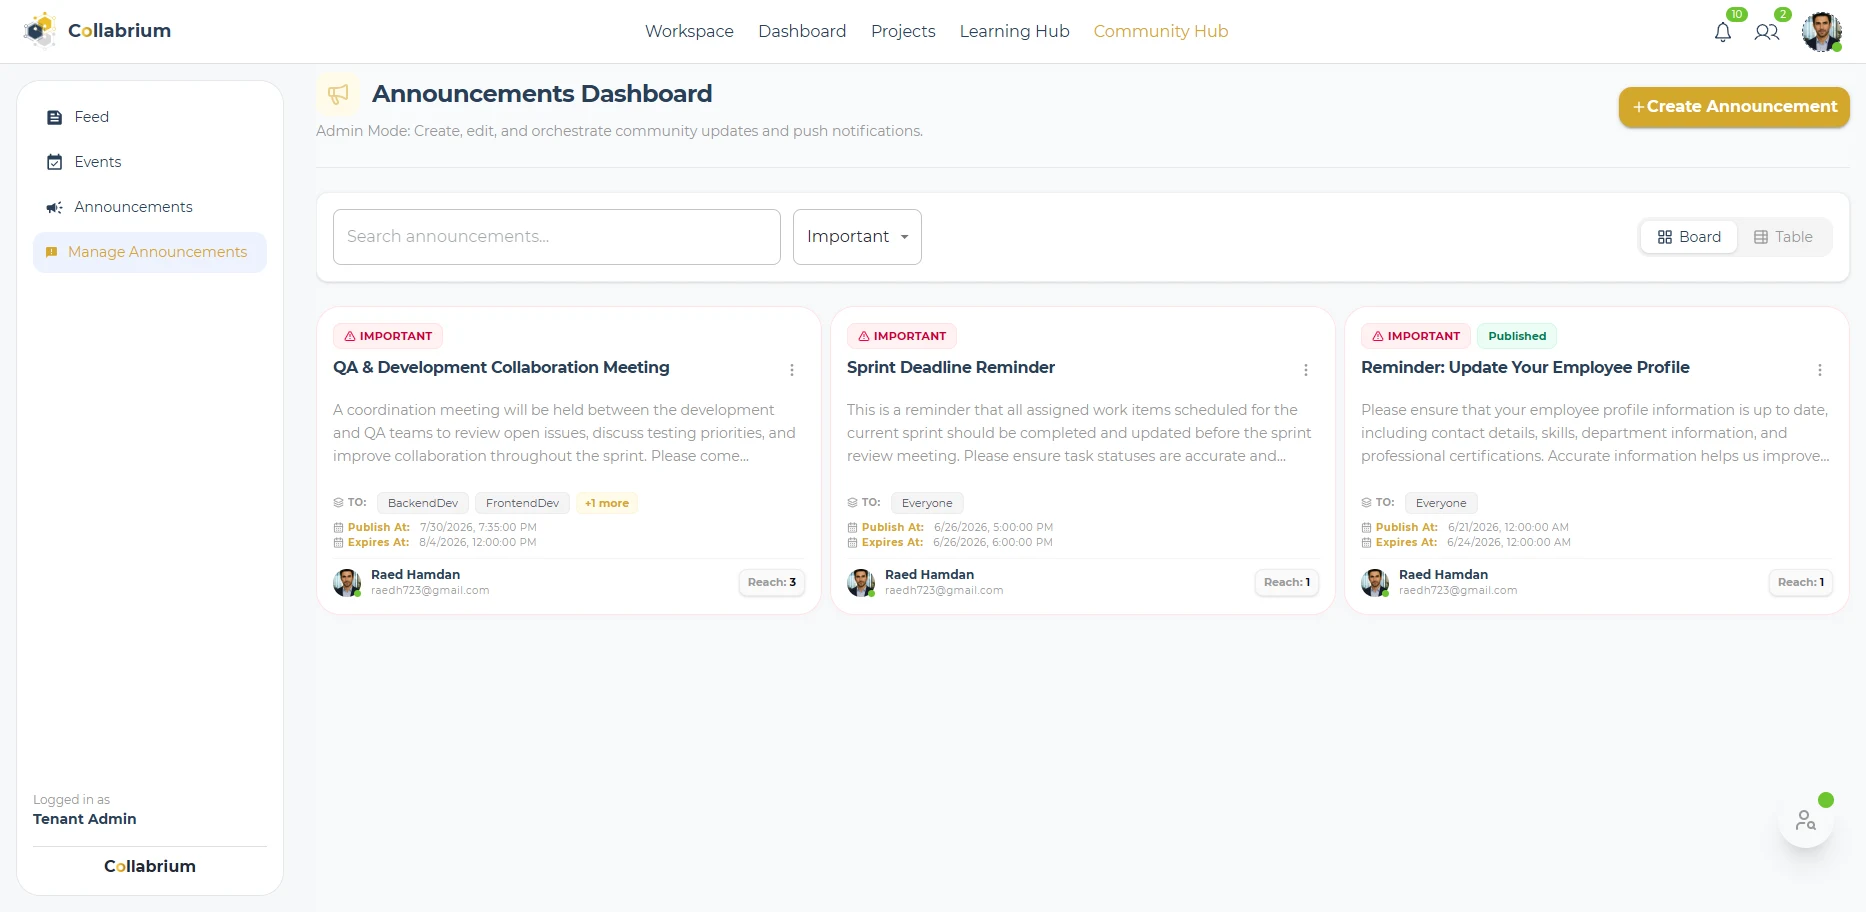1866x912 pixels.
Task: Go to the Workspace tab
Action: 689,31
